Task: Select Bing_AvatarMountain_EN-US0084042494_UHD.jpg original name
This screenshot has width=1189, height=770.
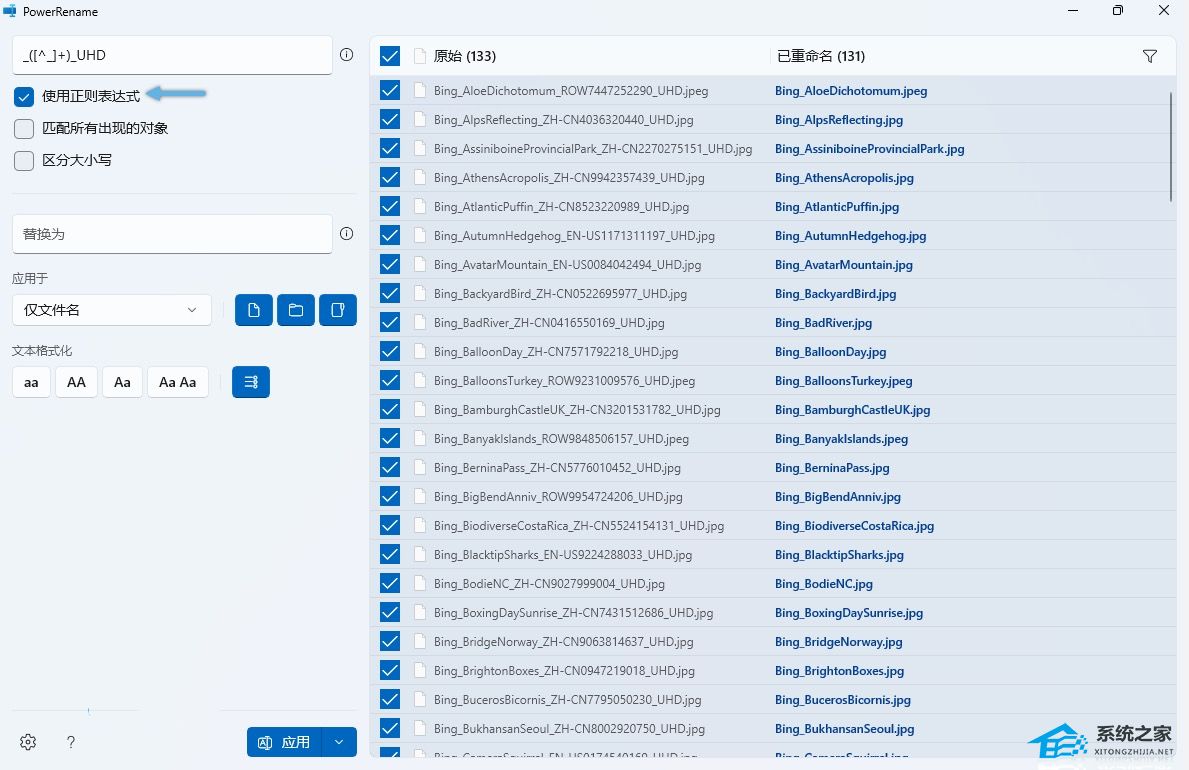Action: point(567,265)
